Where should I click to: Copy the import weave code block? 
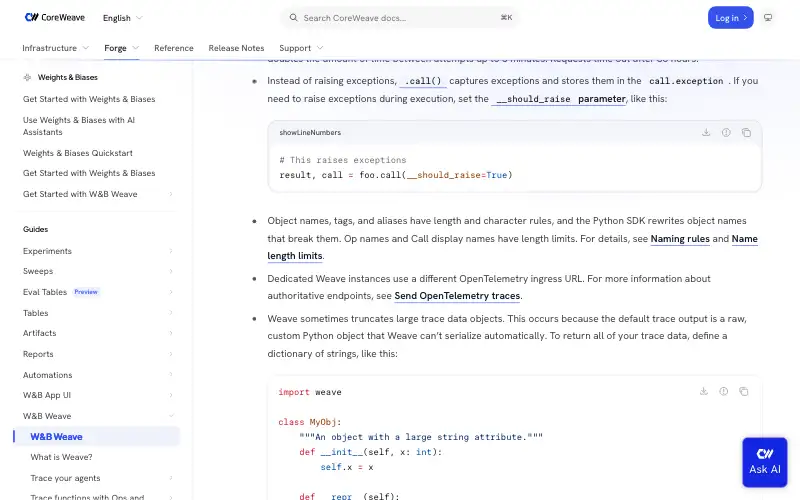click(x=744, y=391)
